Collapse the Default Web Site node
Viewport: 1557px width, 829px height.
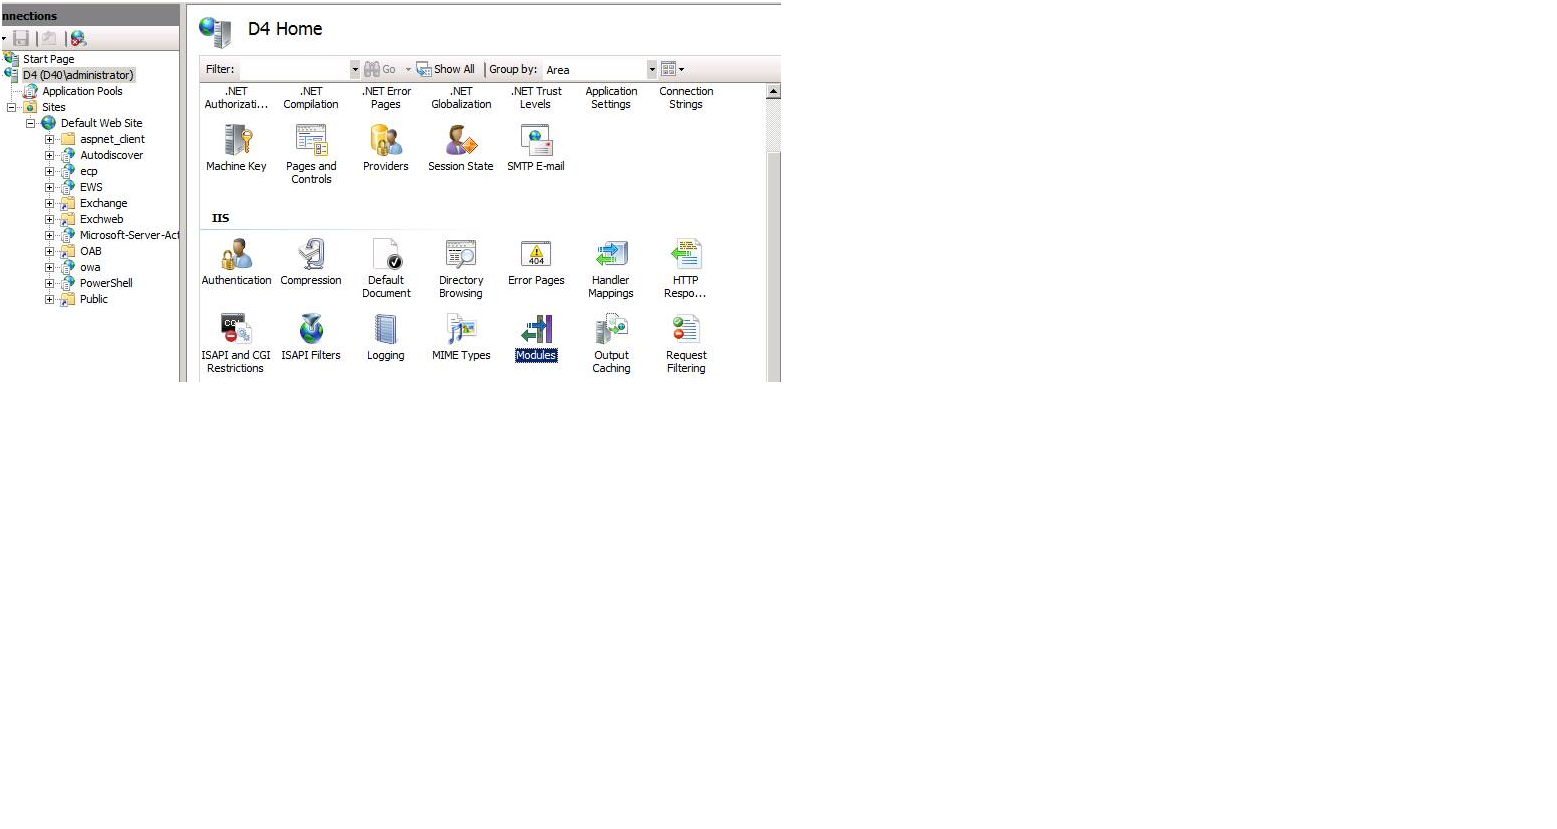[x=31, y=123]
